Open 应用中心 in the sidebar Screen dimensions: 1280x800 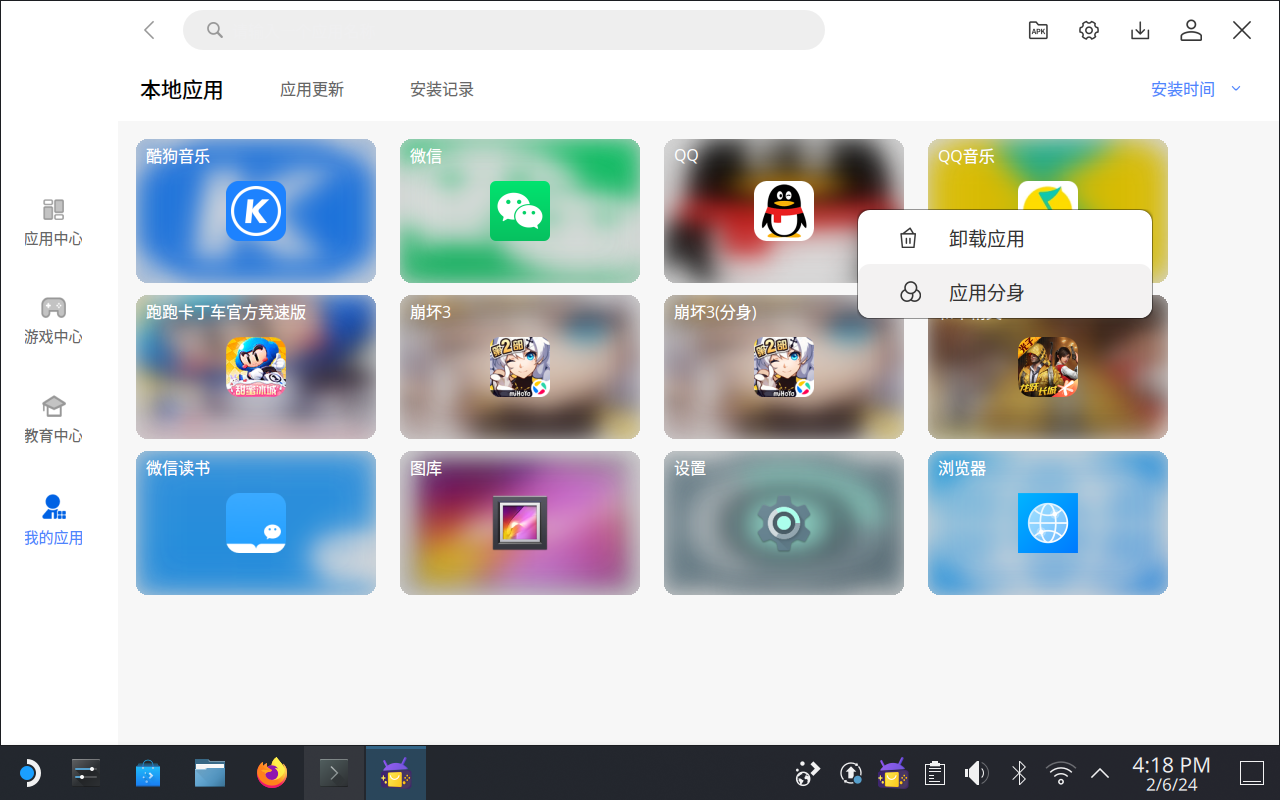pos(54,222)
